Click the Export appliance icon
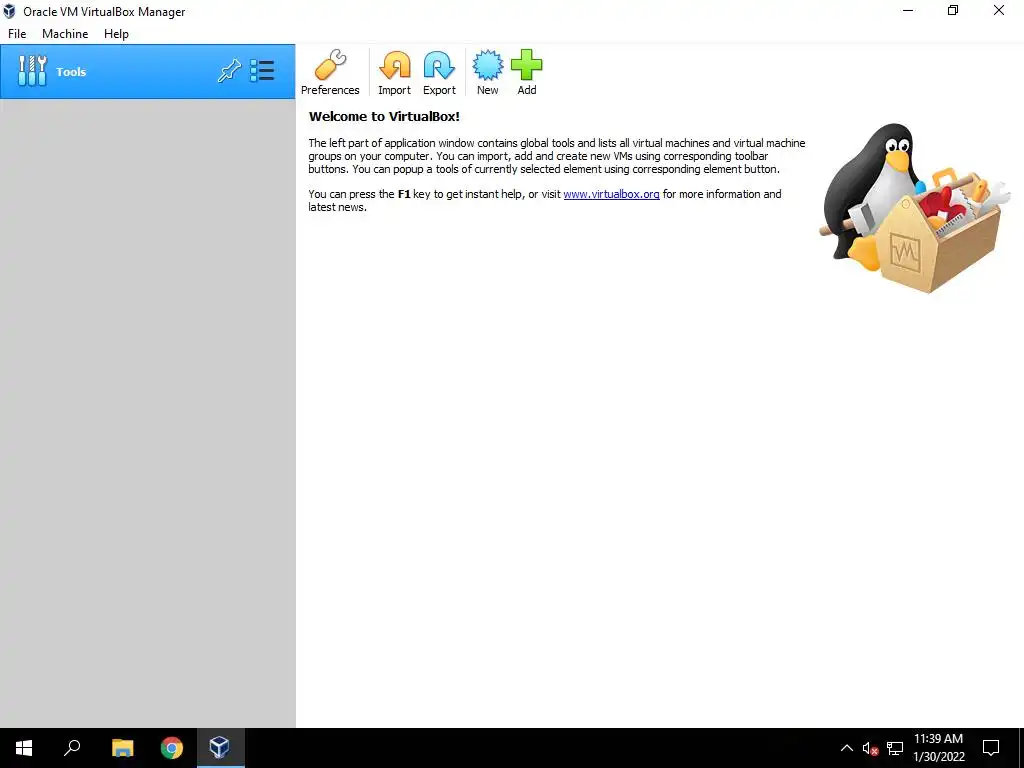This screenshot has width=1024, height=768. (439, 72)
